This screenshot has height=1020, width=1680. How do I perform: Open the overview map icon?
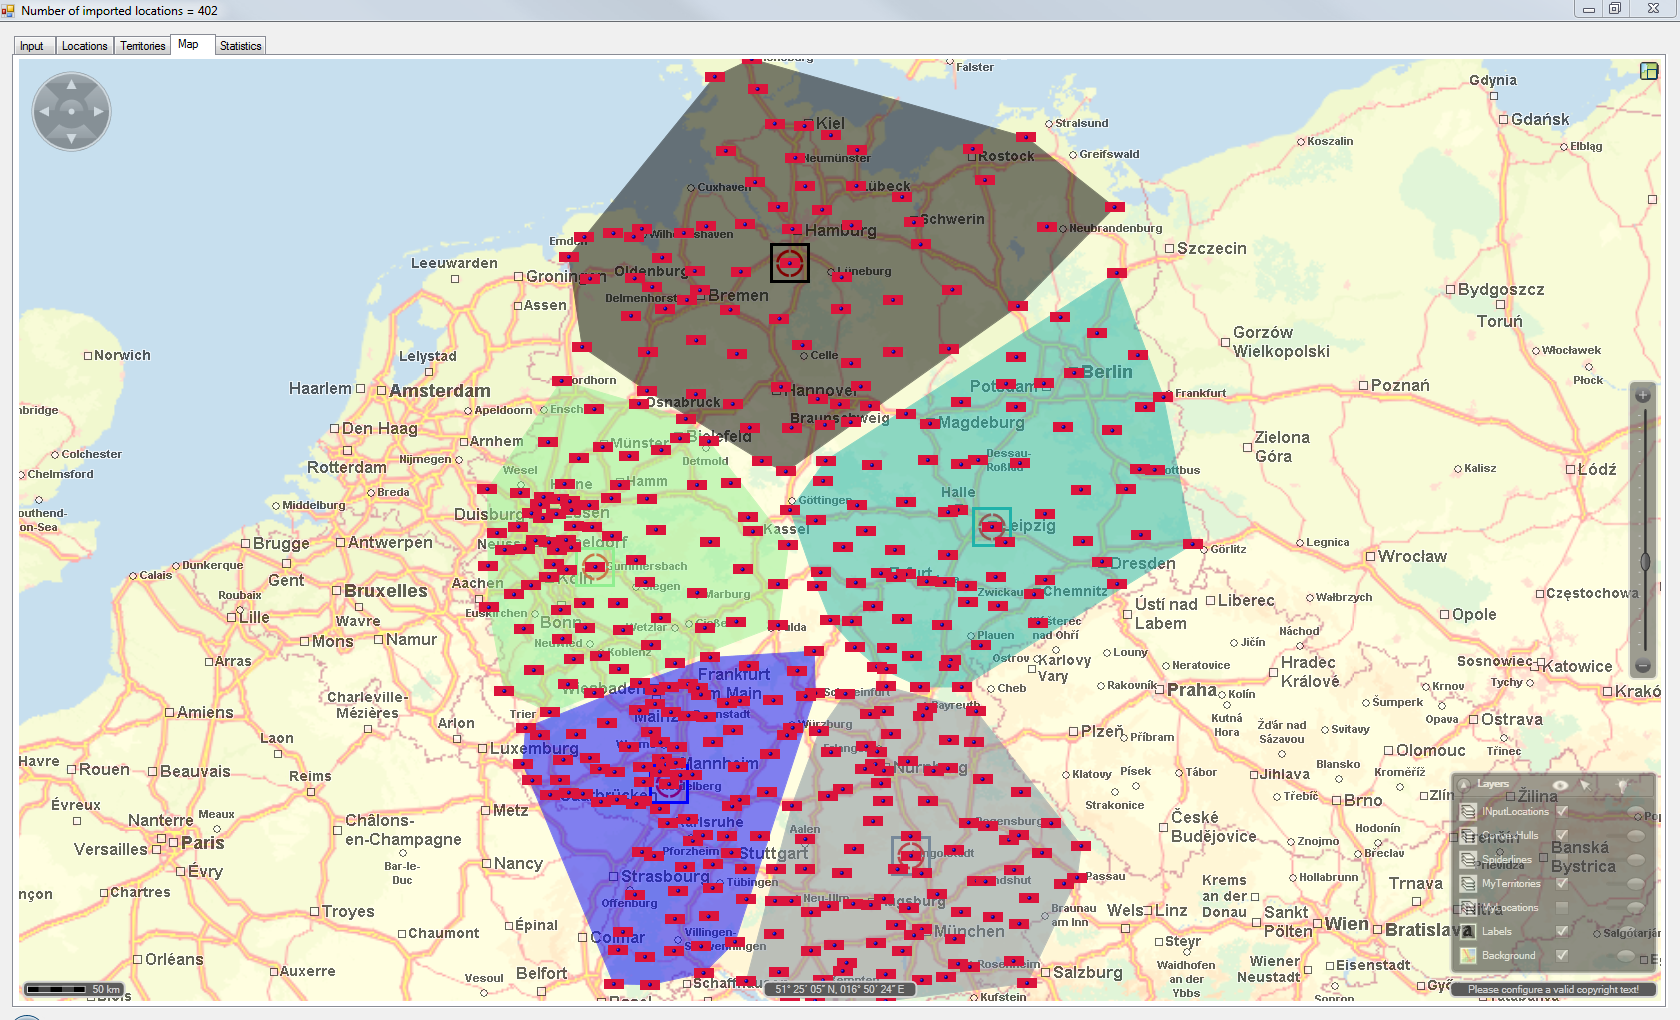tap(1649, 70)
